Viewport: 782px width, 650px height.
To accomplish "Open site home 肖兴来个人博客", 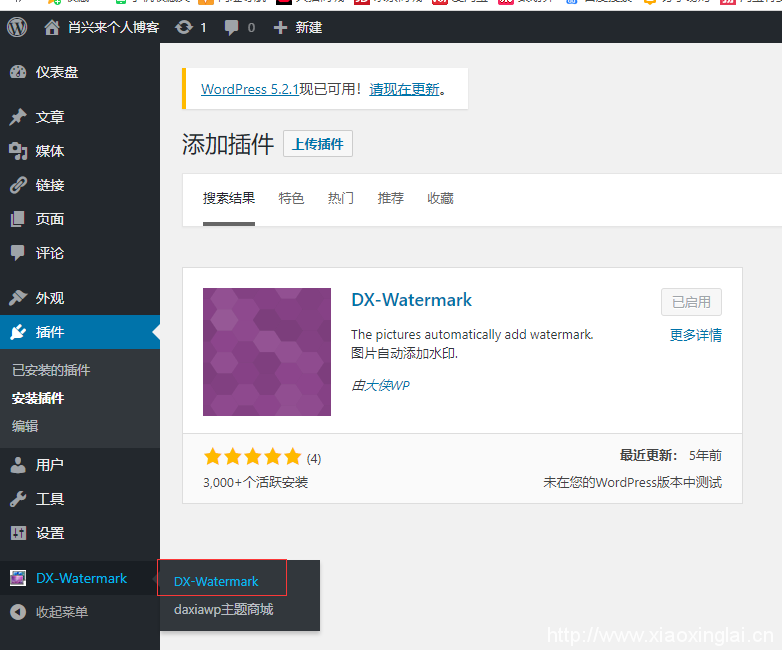I will point(101,27).
